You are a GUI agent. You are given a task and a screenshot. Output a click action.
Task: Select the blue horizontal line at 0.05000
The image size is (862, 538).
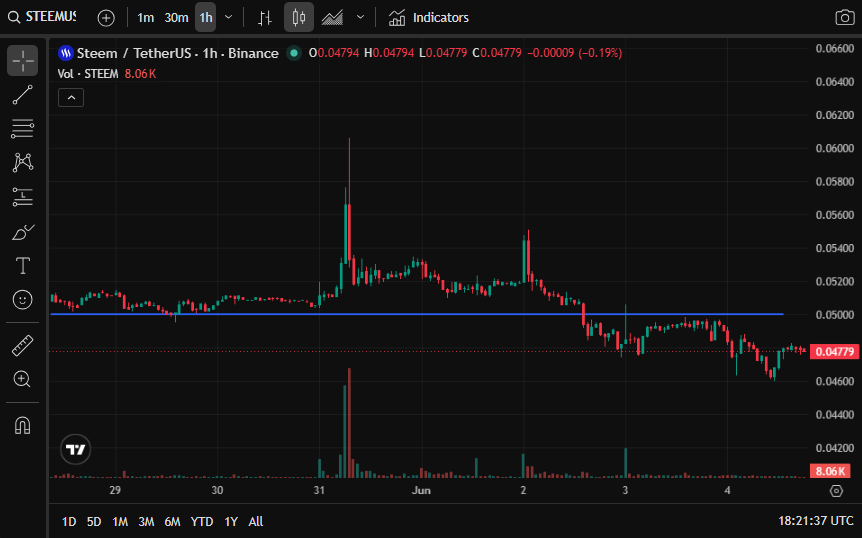point(417,314)
